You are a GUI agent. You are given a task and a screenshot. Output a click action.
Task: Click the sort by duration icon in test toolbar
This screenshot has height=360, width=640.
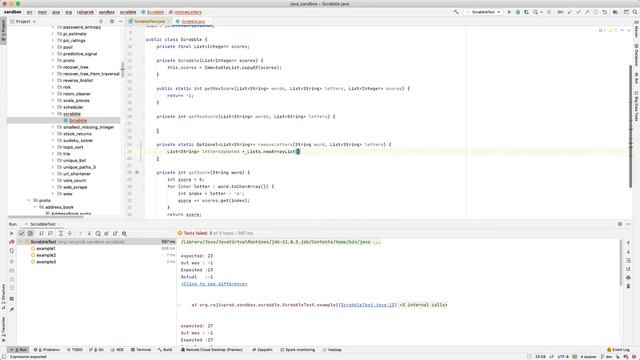click(x=50, y=233)
